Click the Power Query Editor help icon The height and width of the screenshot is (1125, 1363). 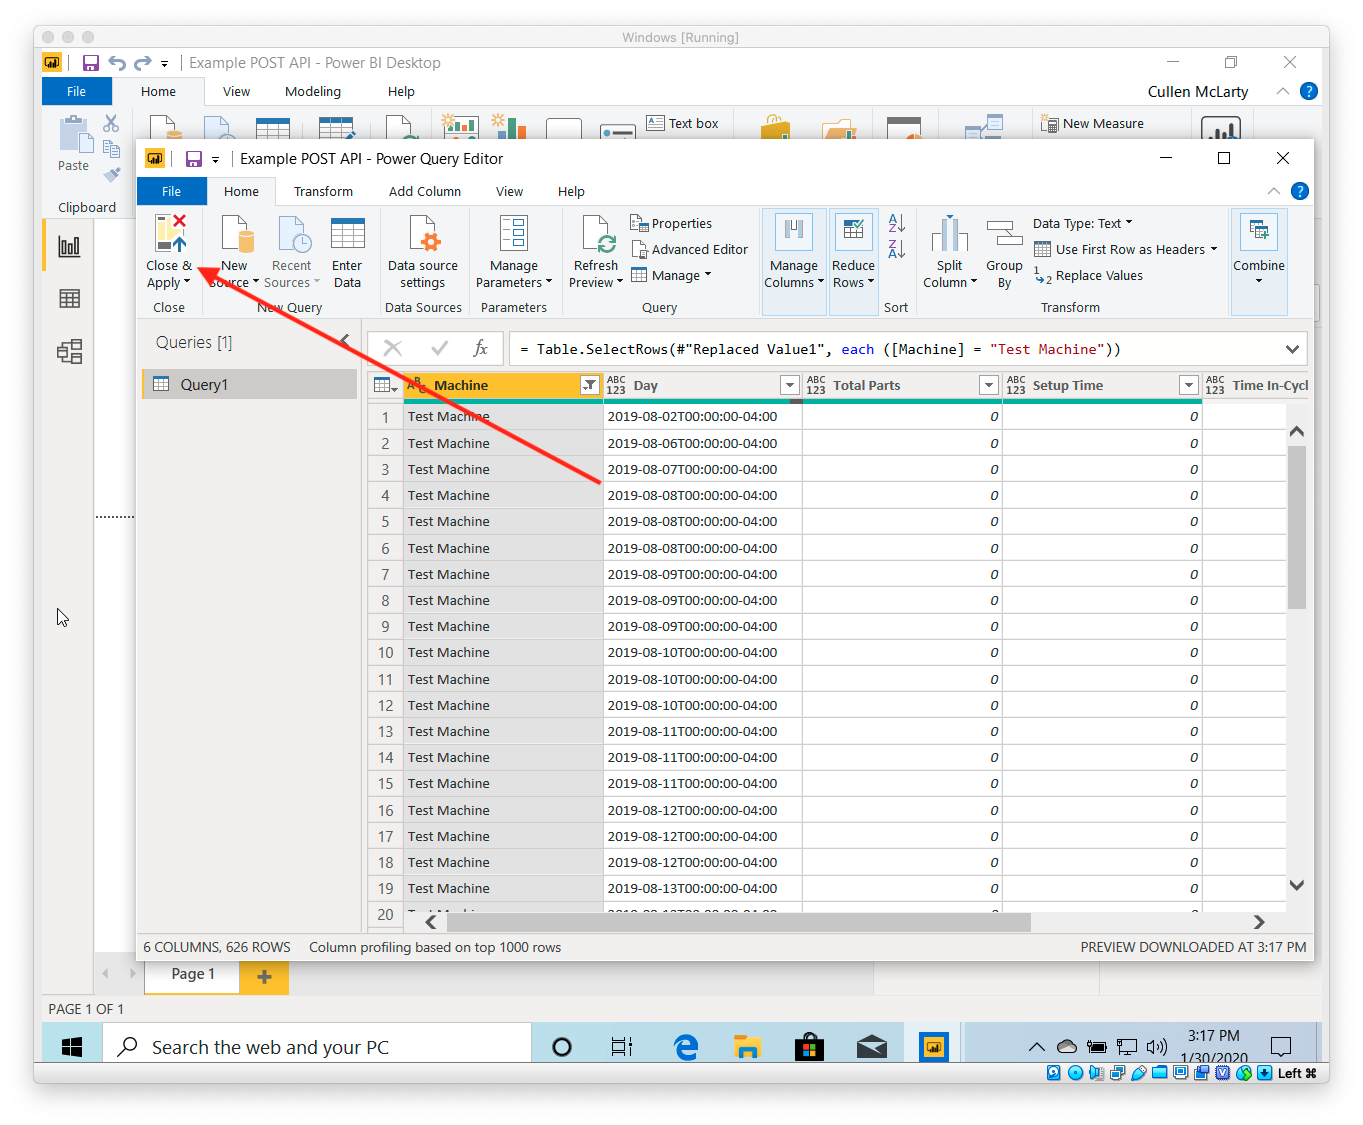tap(1300, 191)
